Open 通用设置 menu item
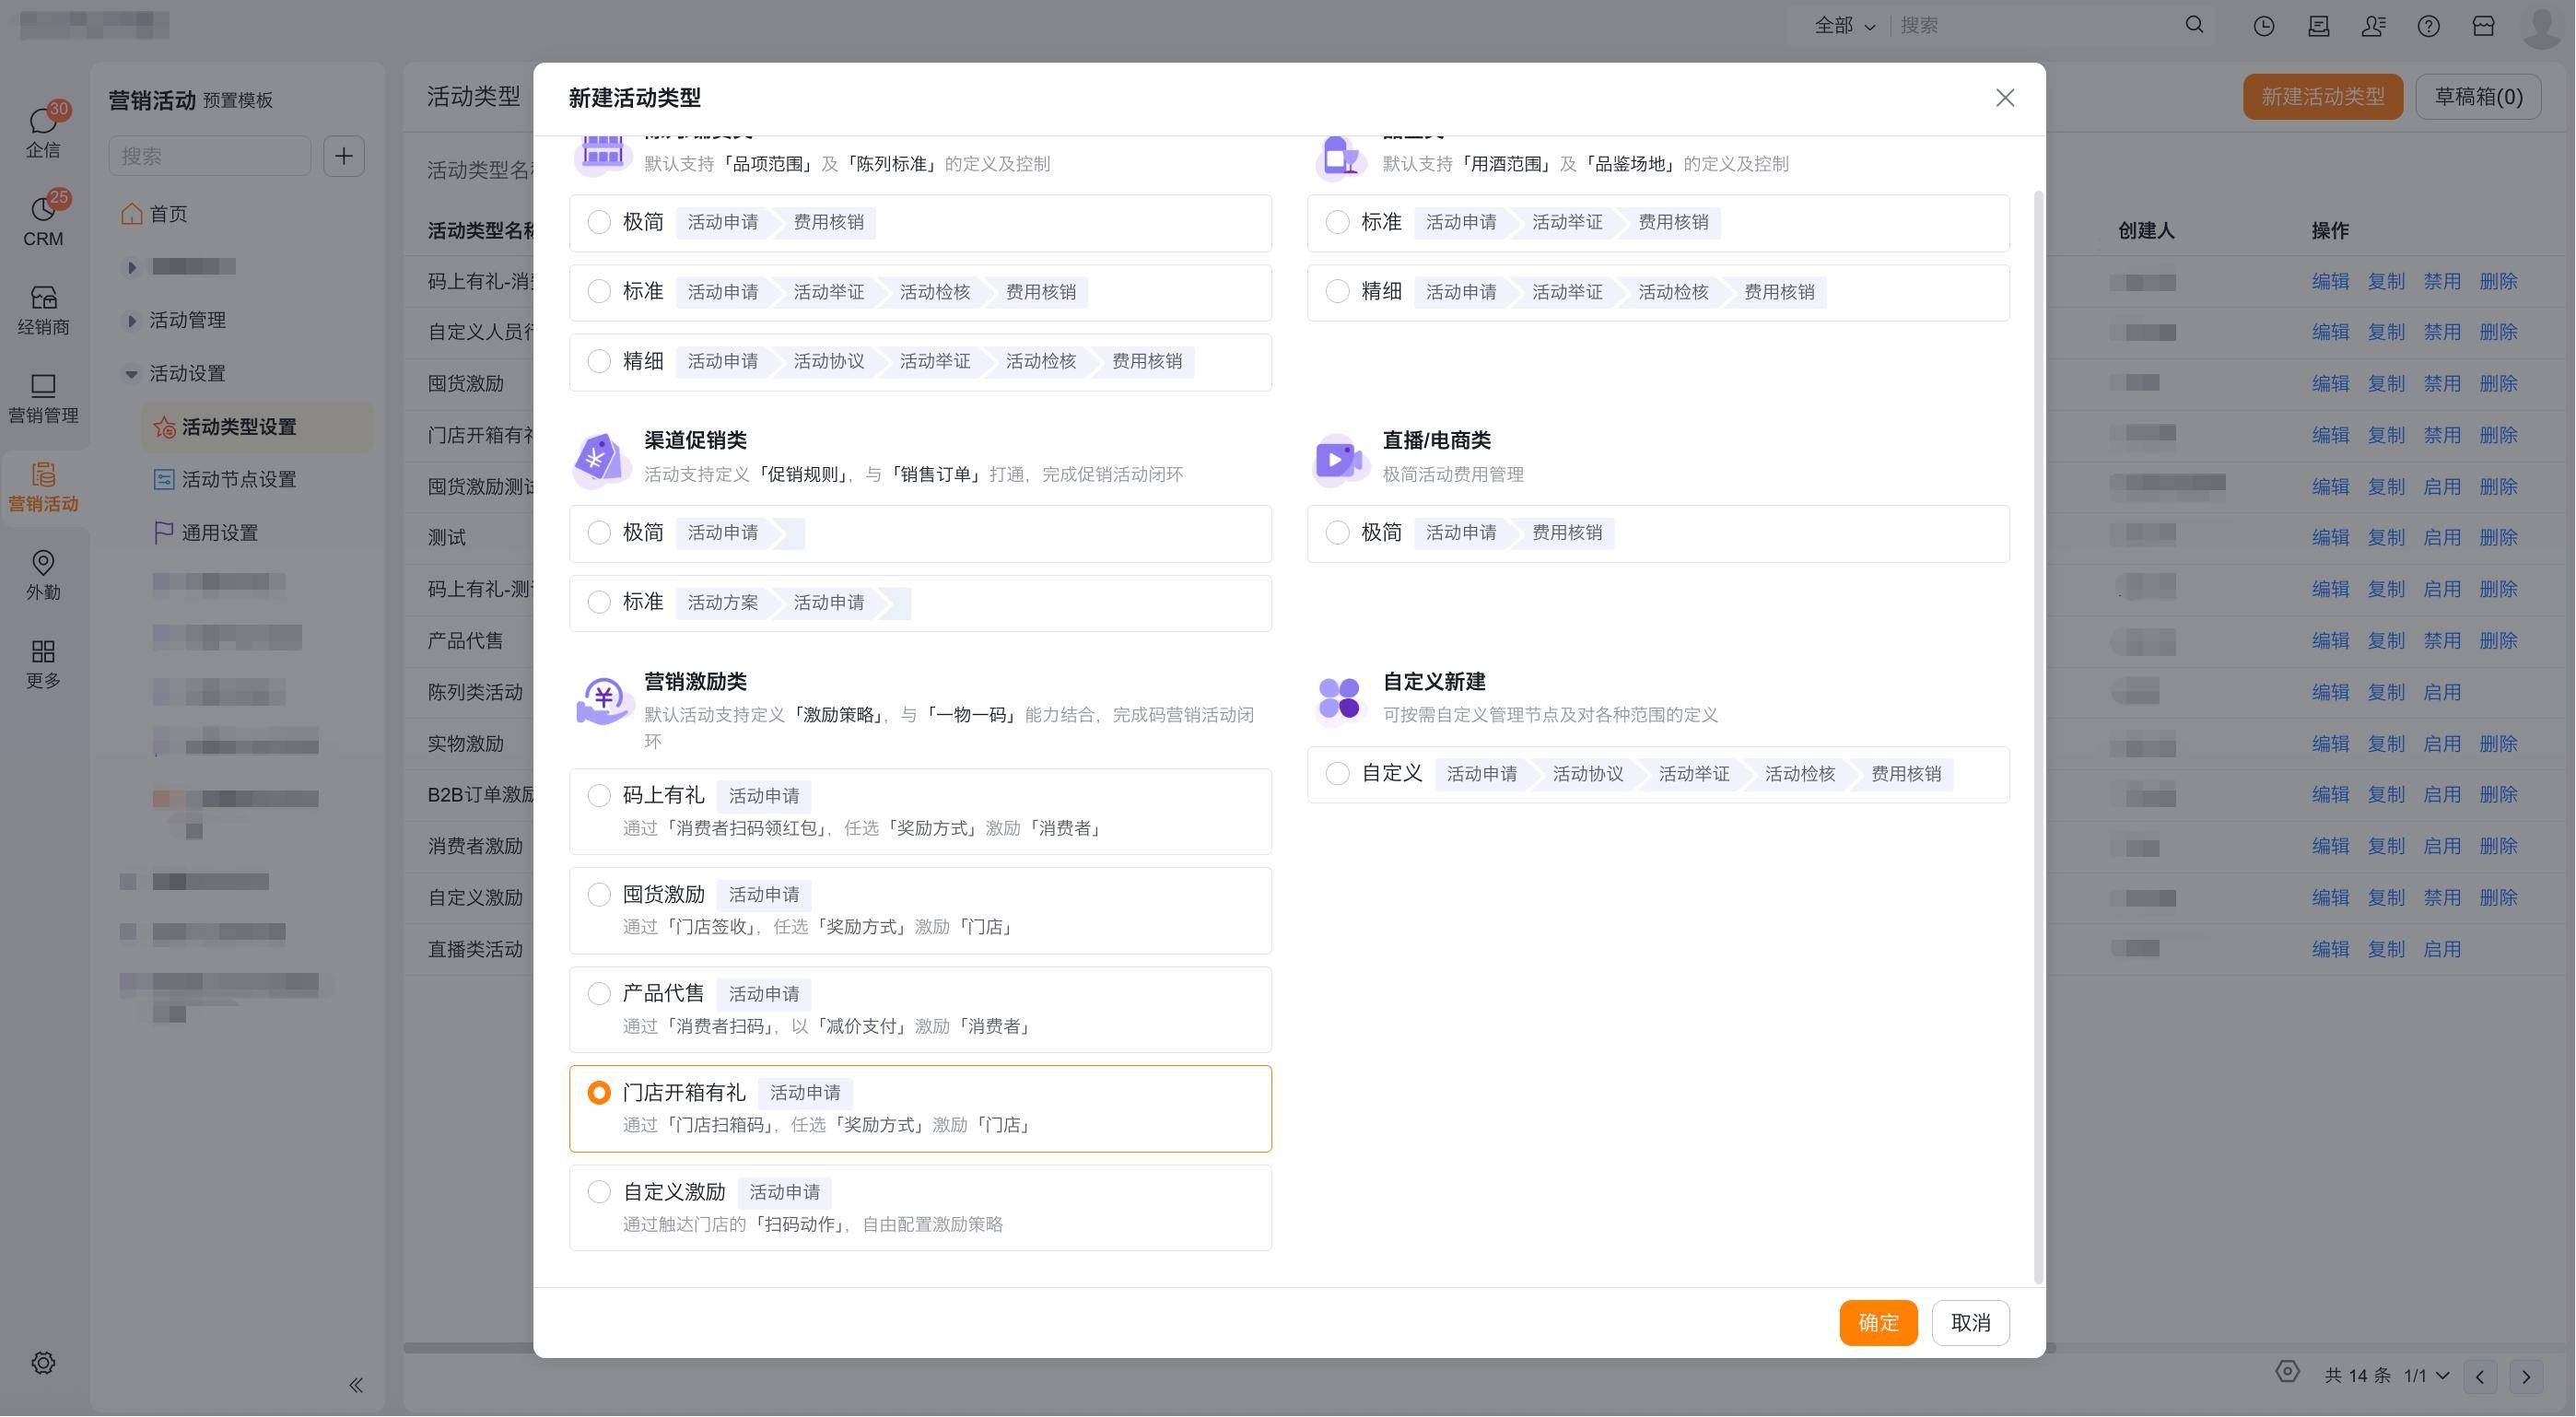This screenshot has height=1417, width=2576. pos(219,533)
